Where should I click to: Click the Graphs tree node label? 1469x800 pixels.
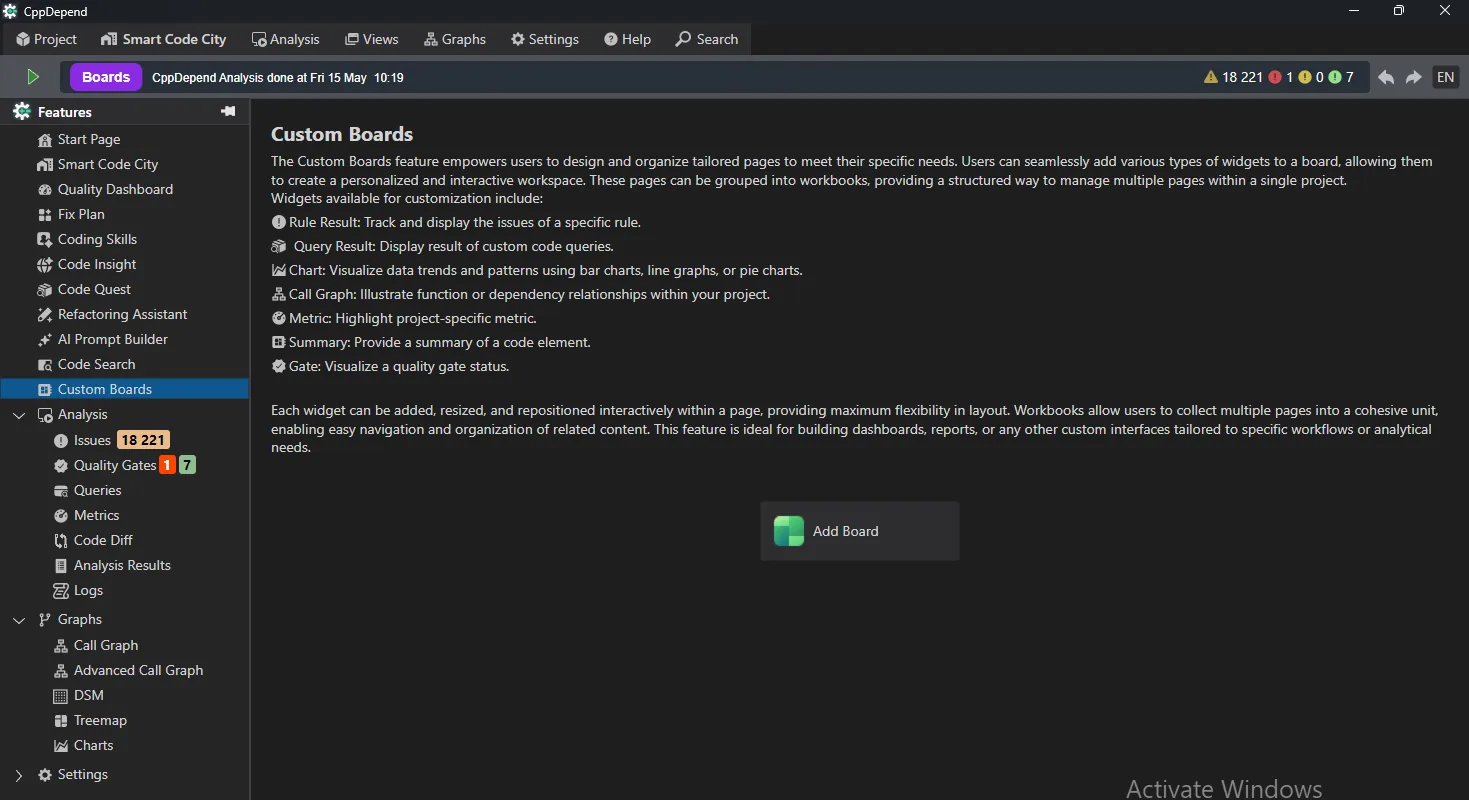coord(80,619)
